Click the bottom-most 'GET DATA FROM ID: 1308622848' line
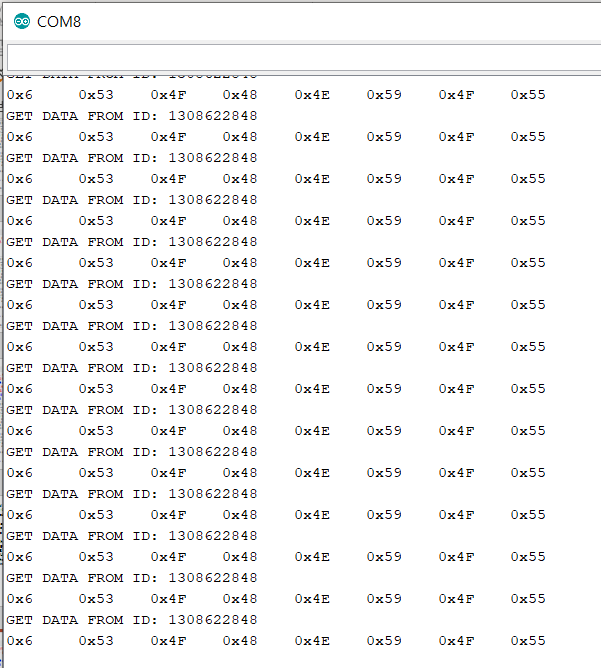The height and width of the screenshot is (668, 601). click(x=132, y=620)
